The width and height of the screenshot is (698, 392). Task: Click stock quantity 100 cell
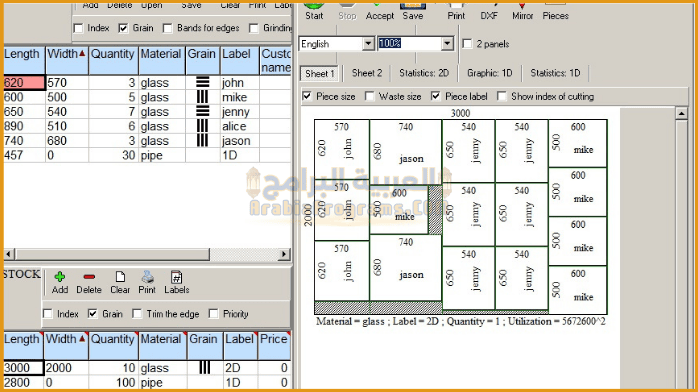(113, 382)
